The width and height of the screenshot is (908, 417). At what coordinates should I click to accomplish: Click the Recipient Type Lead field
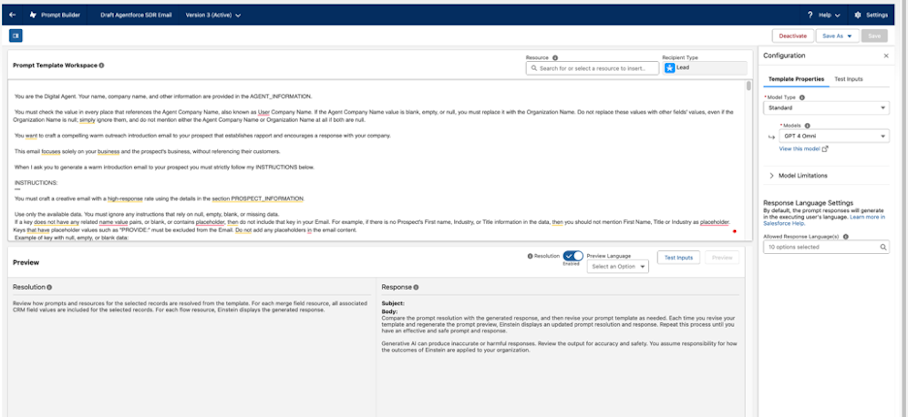coord(705,68)
